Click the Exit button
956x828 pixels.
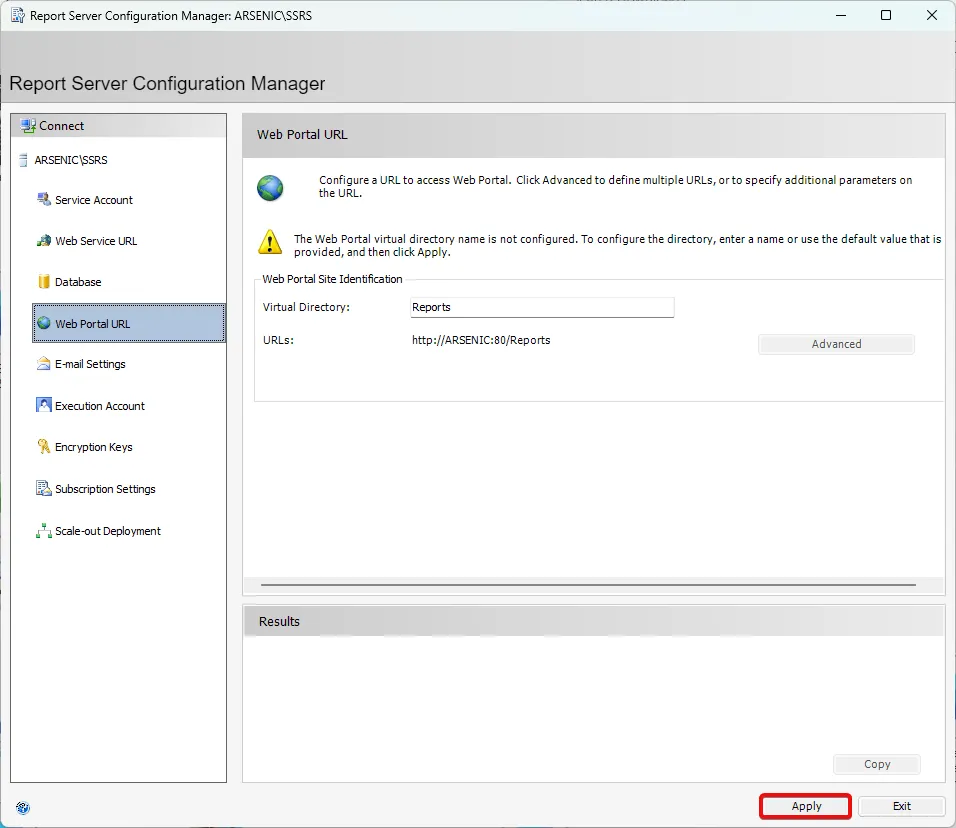tap(902, 806)
